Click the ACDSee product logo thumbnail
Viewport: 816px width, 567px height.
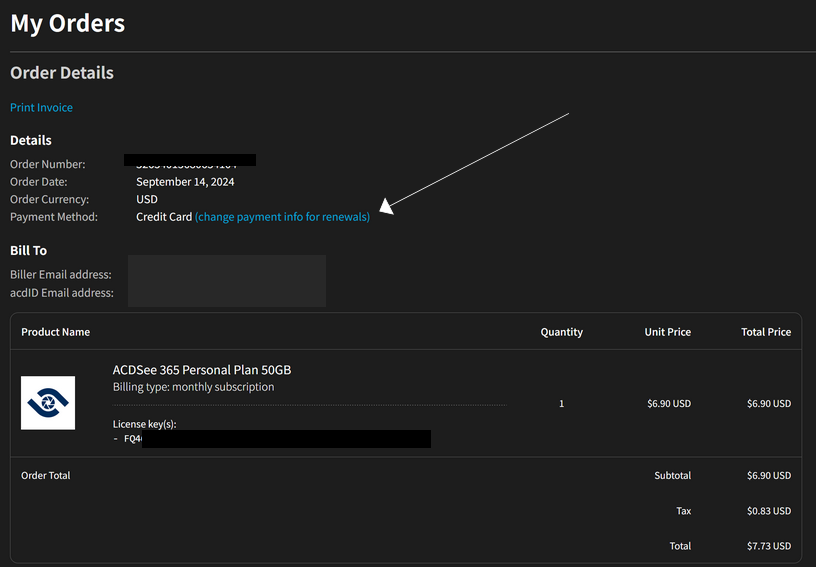(x=48, y=403)
